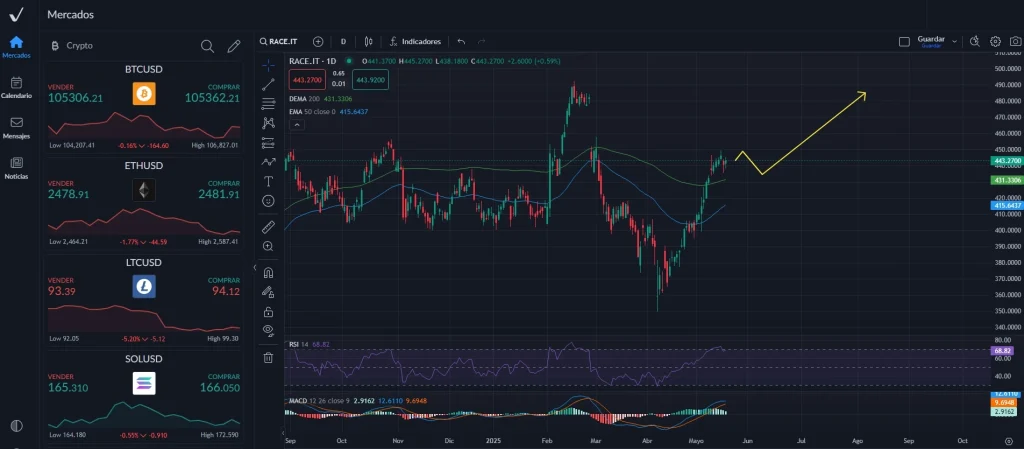The width and height of the screenshot is (1024, 449).
Task: Click ETHUSD COMPRAR price 2481.91
Action: point(219,194)
